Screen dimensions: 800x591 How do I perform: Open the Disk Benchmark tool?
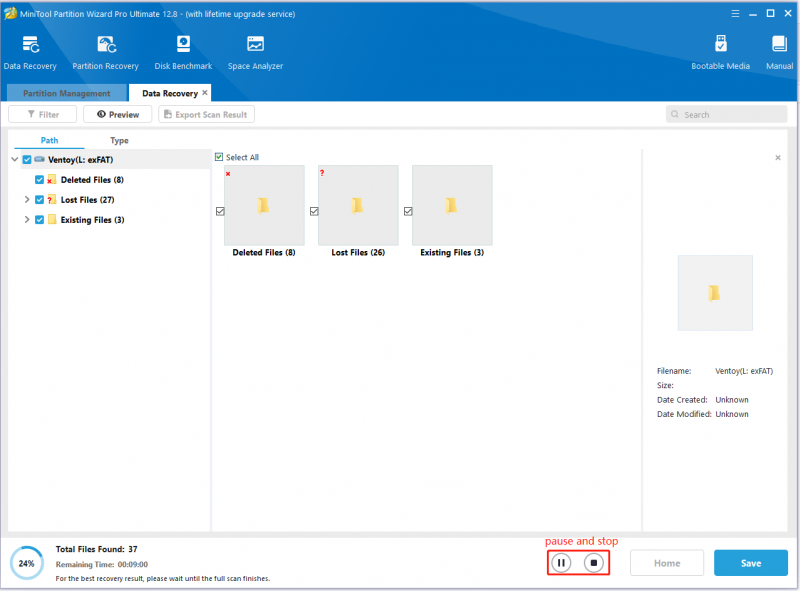(183, 53)
